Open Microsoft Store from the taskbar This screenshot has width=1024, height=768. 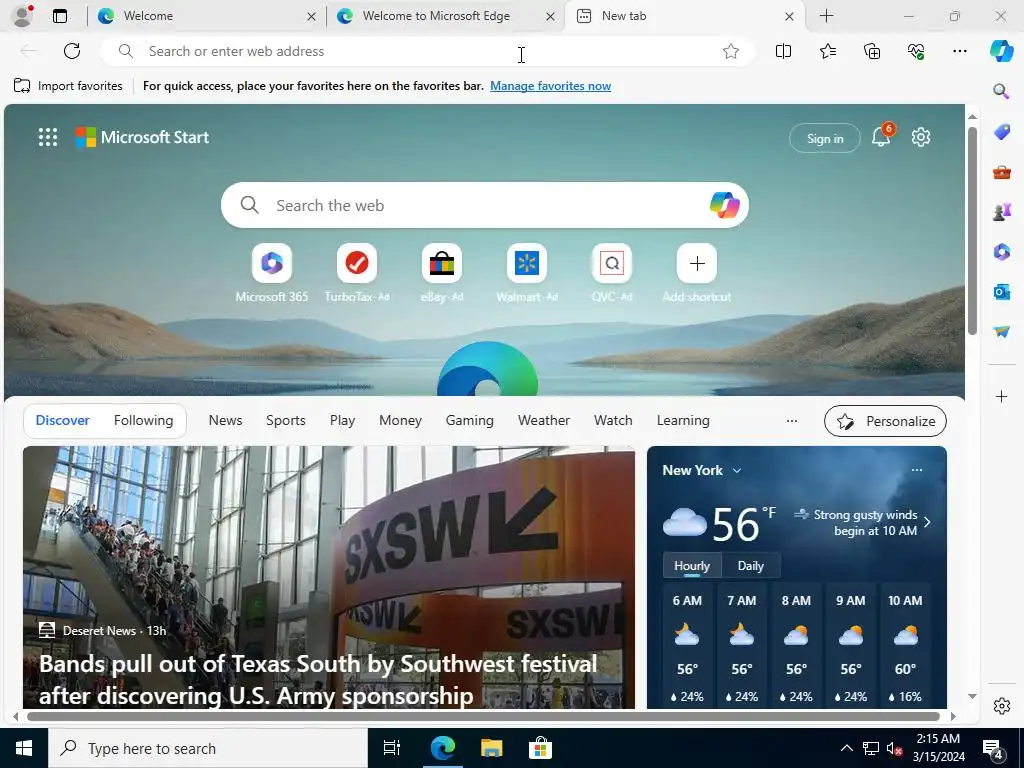click(540, 748)
